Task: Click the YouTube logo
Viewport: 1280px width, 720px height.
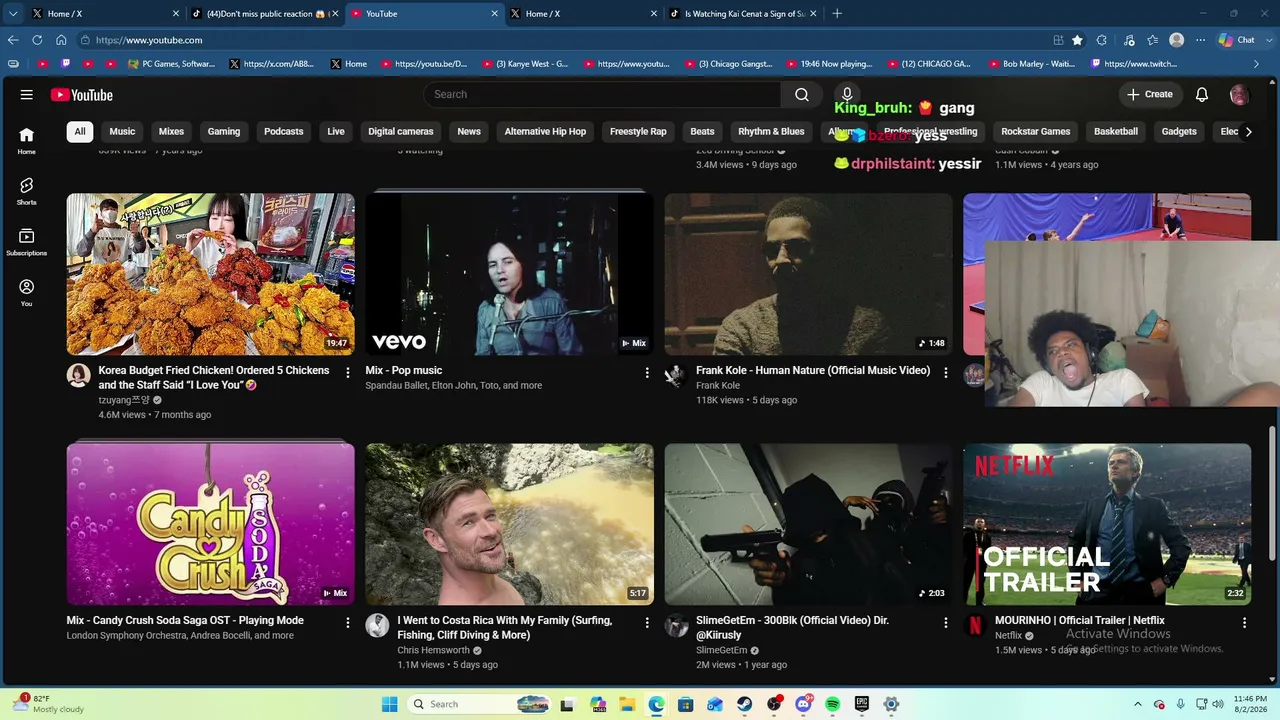Action: [x=82, y=95]
